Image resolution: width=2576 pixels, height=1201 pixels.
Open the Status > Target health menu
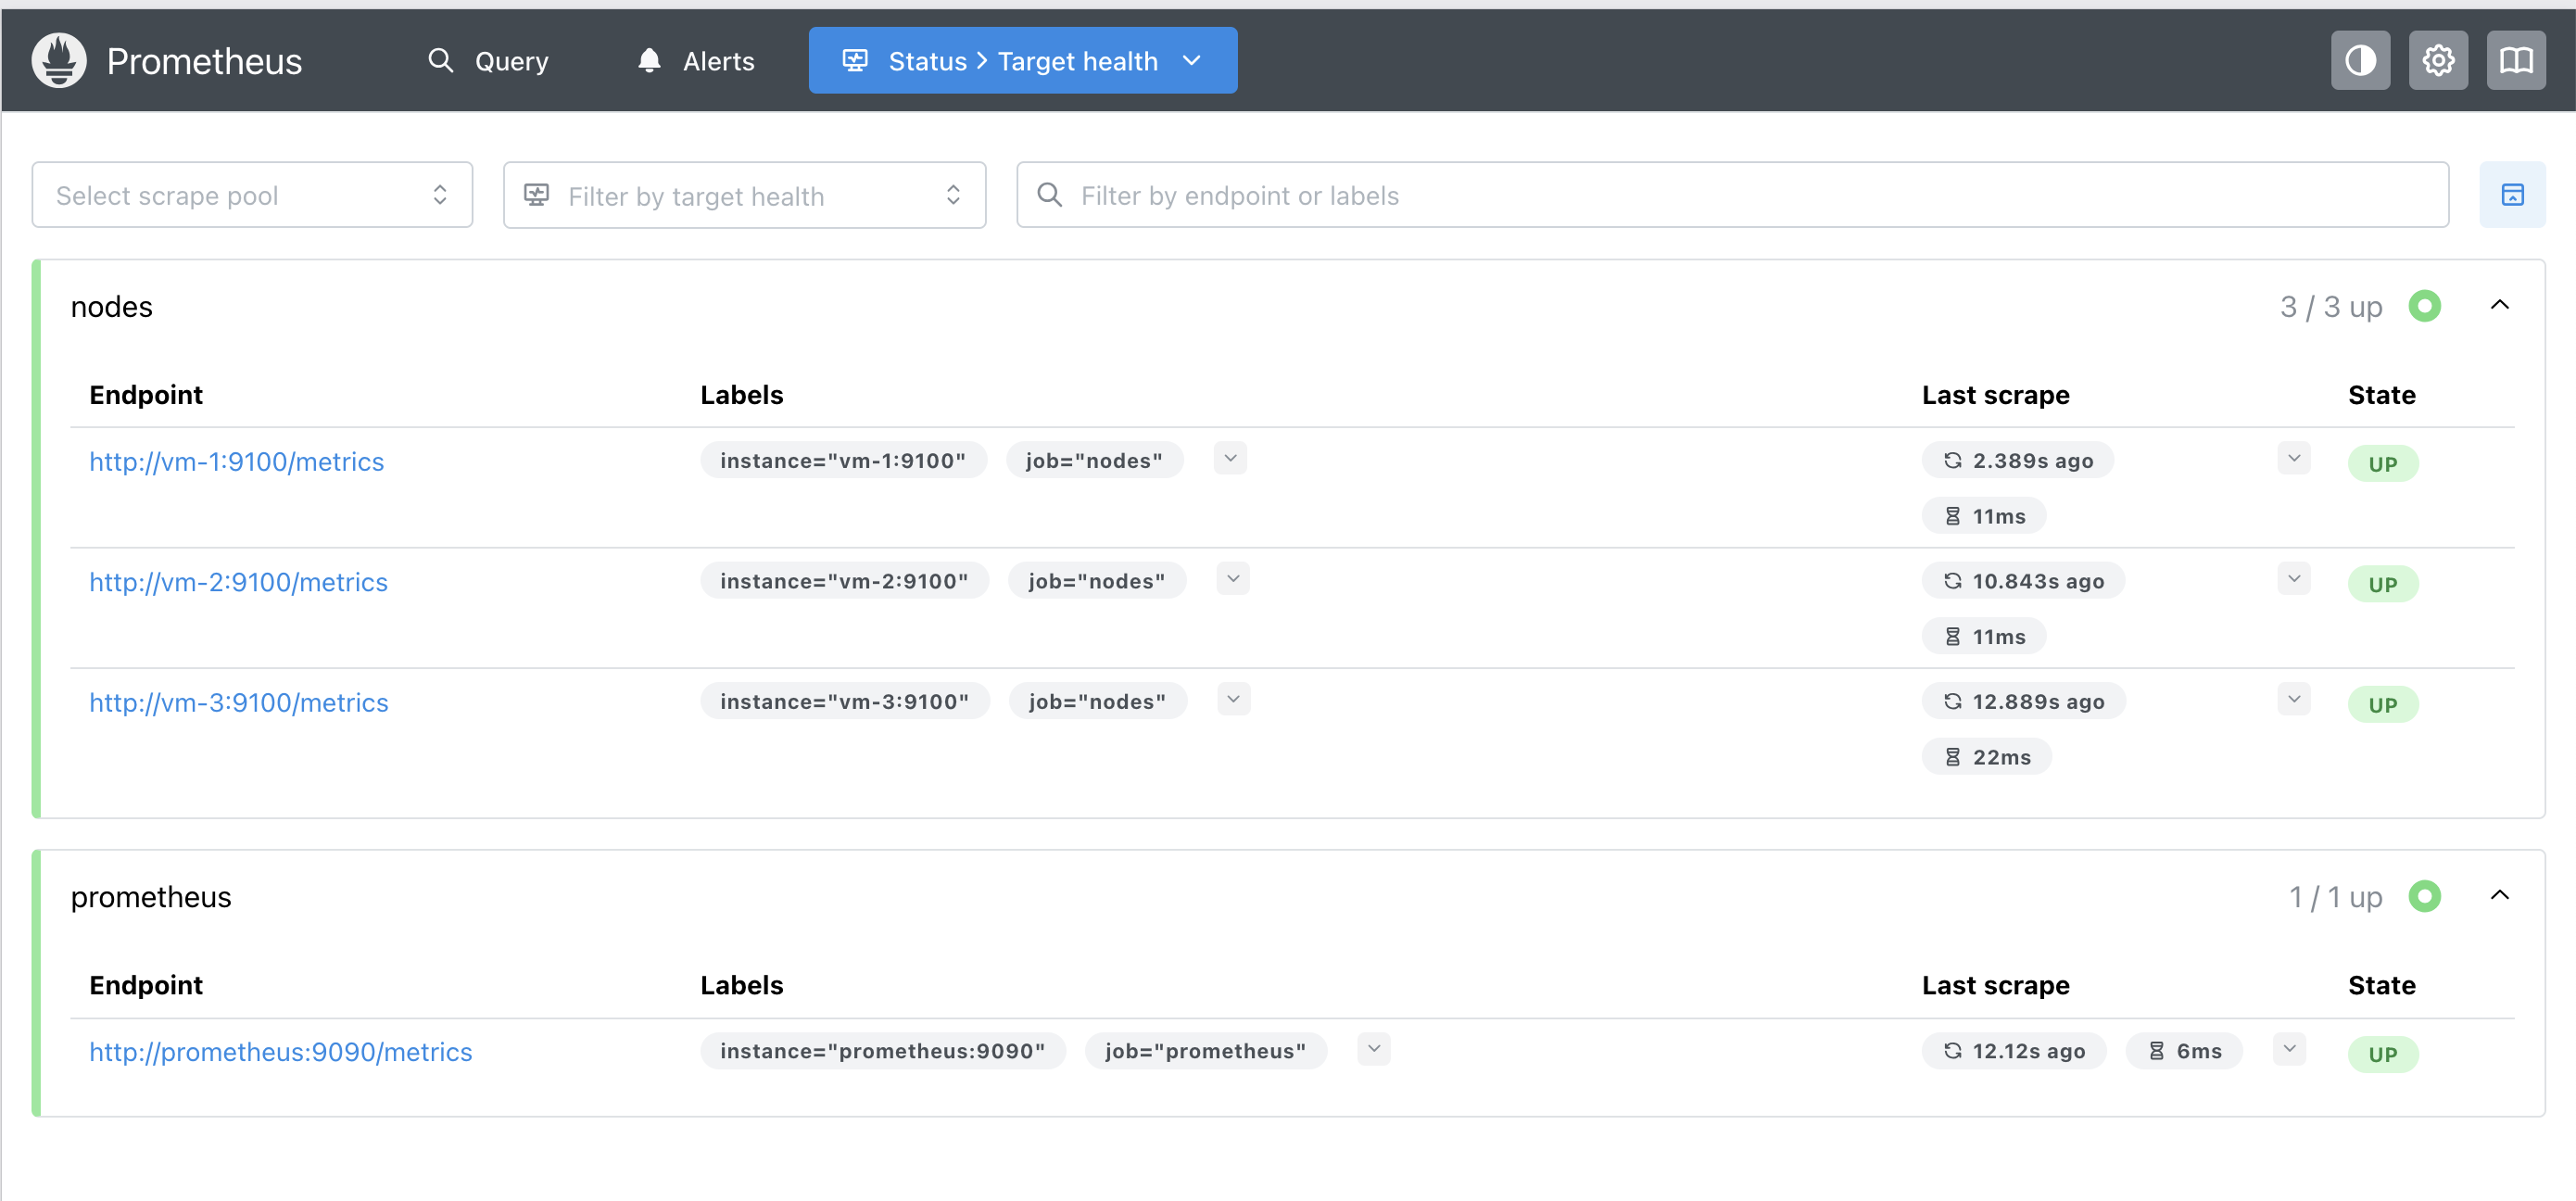click(x=1022, y=61)
